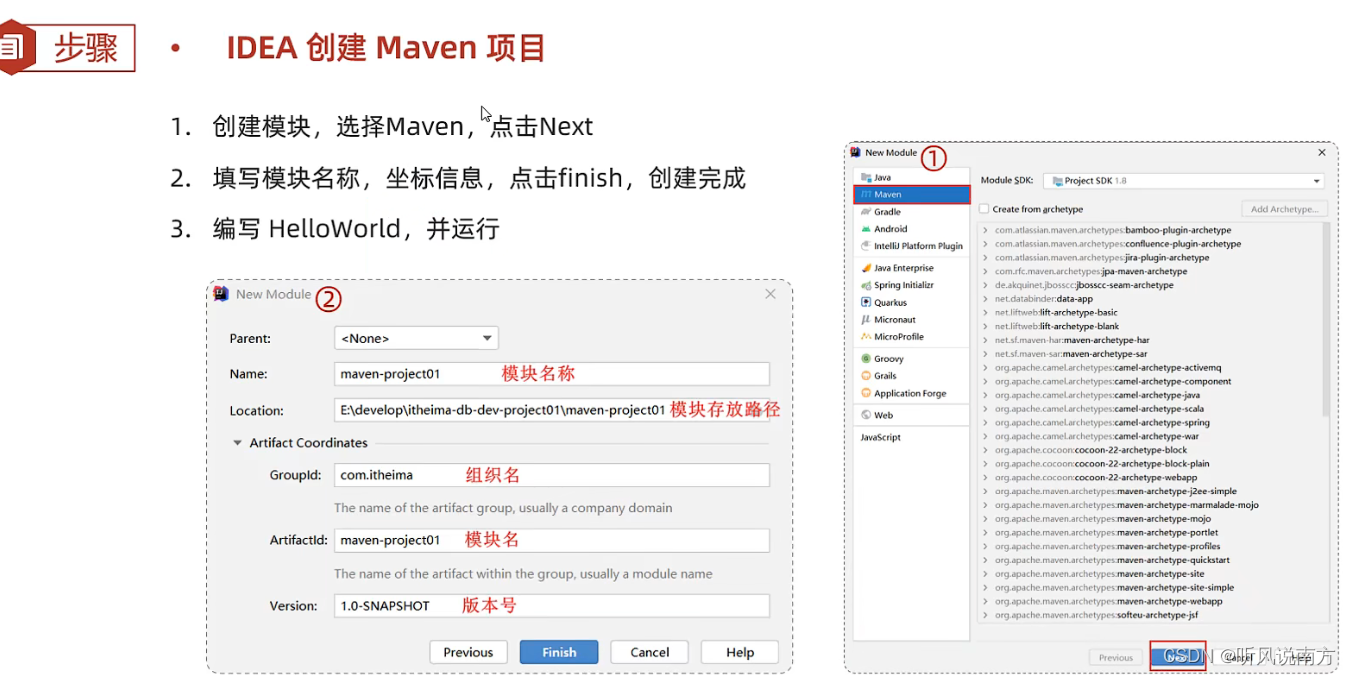This screenshot has height=675, width=1351.
Task: Select the Quarkus icon
Action: pyautogui.click(x=866, y=302)
